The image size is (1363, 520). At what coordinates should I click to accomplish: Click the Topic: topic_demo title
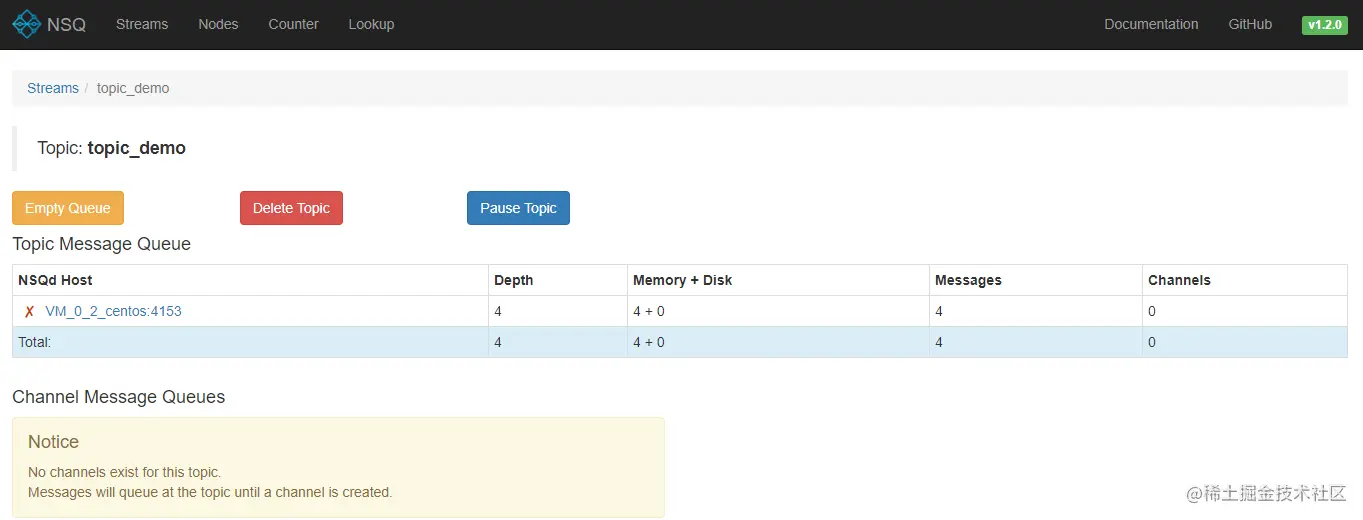click(x=111, y=148)
